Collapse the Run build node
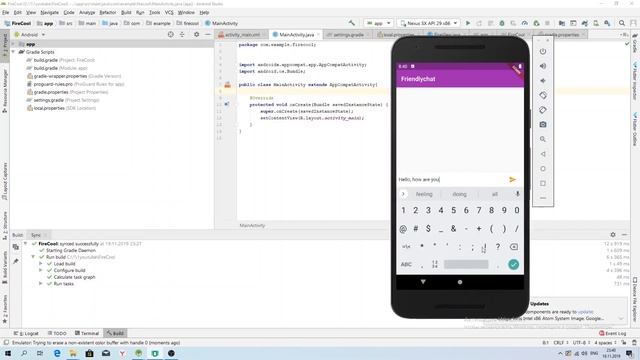 [x=33, y=257]
